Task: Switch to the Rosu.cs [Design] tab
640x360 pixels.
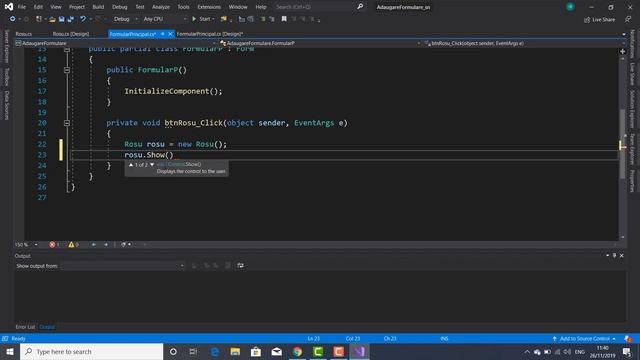Action: (x=71, y=34)
